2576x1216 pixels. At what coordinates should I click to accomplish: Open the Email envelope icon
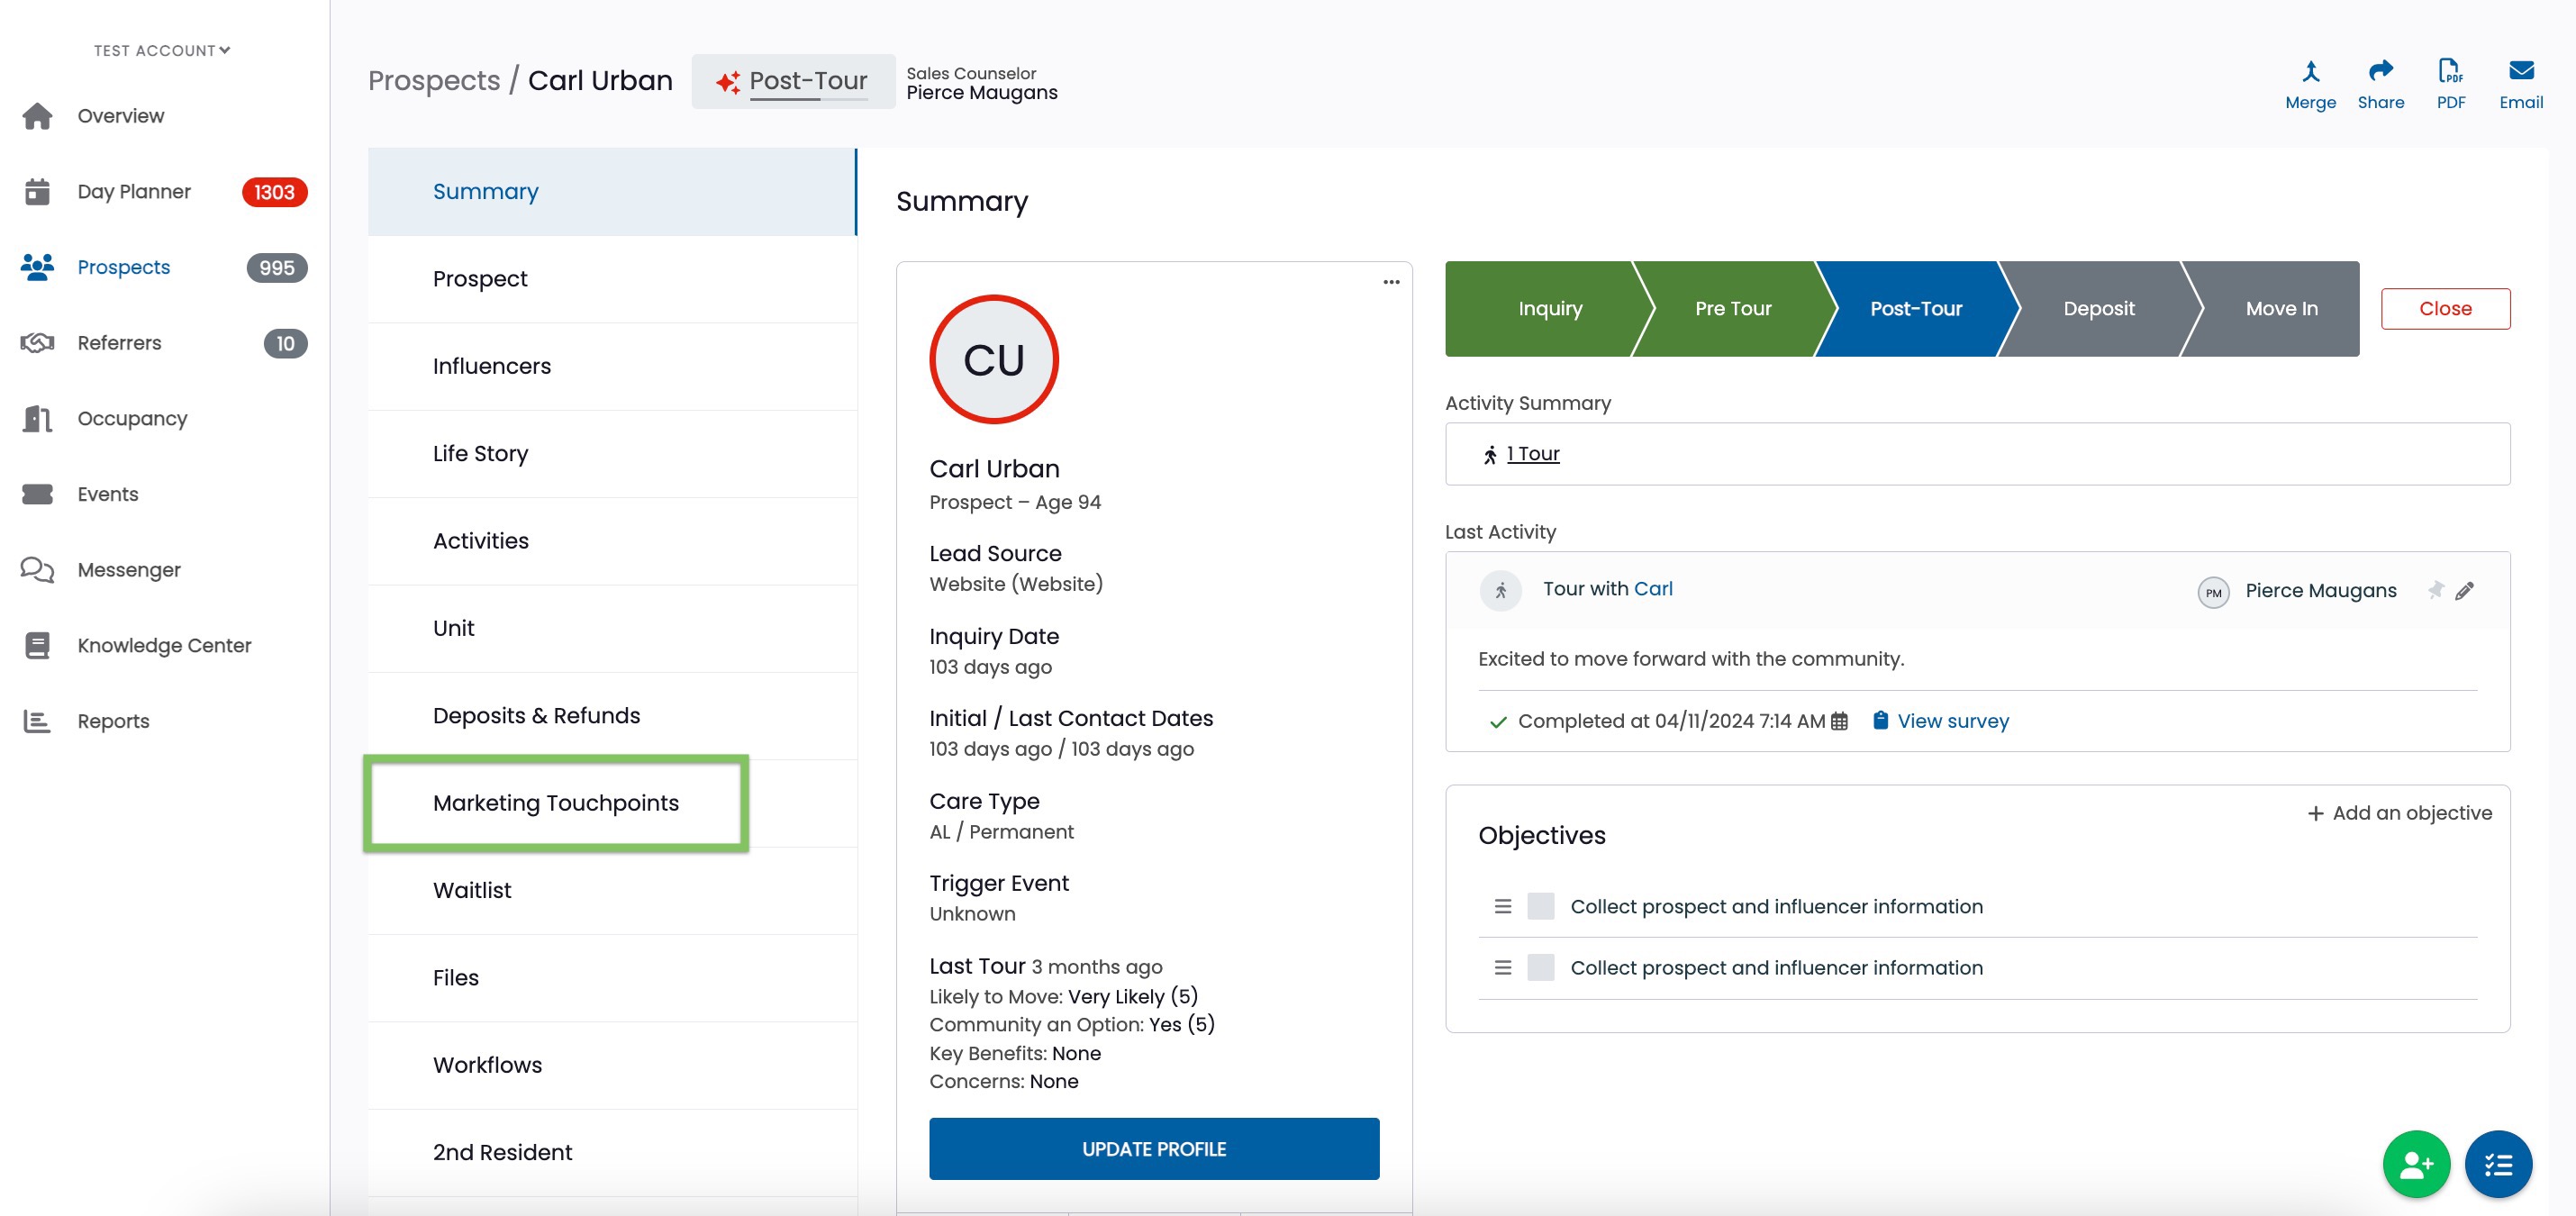point(2521,70)
